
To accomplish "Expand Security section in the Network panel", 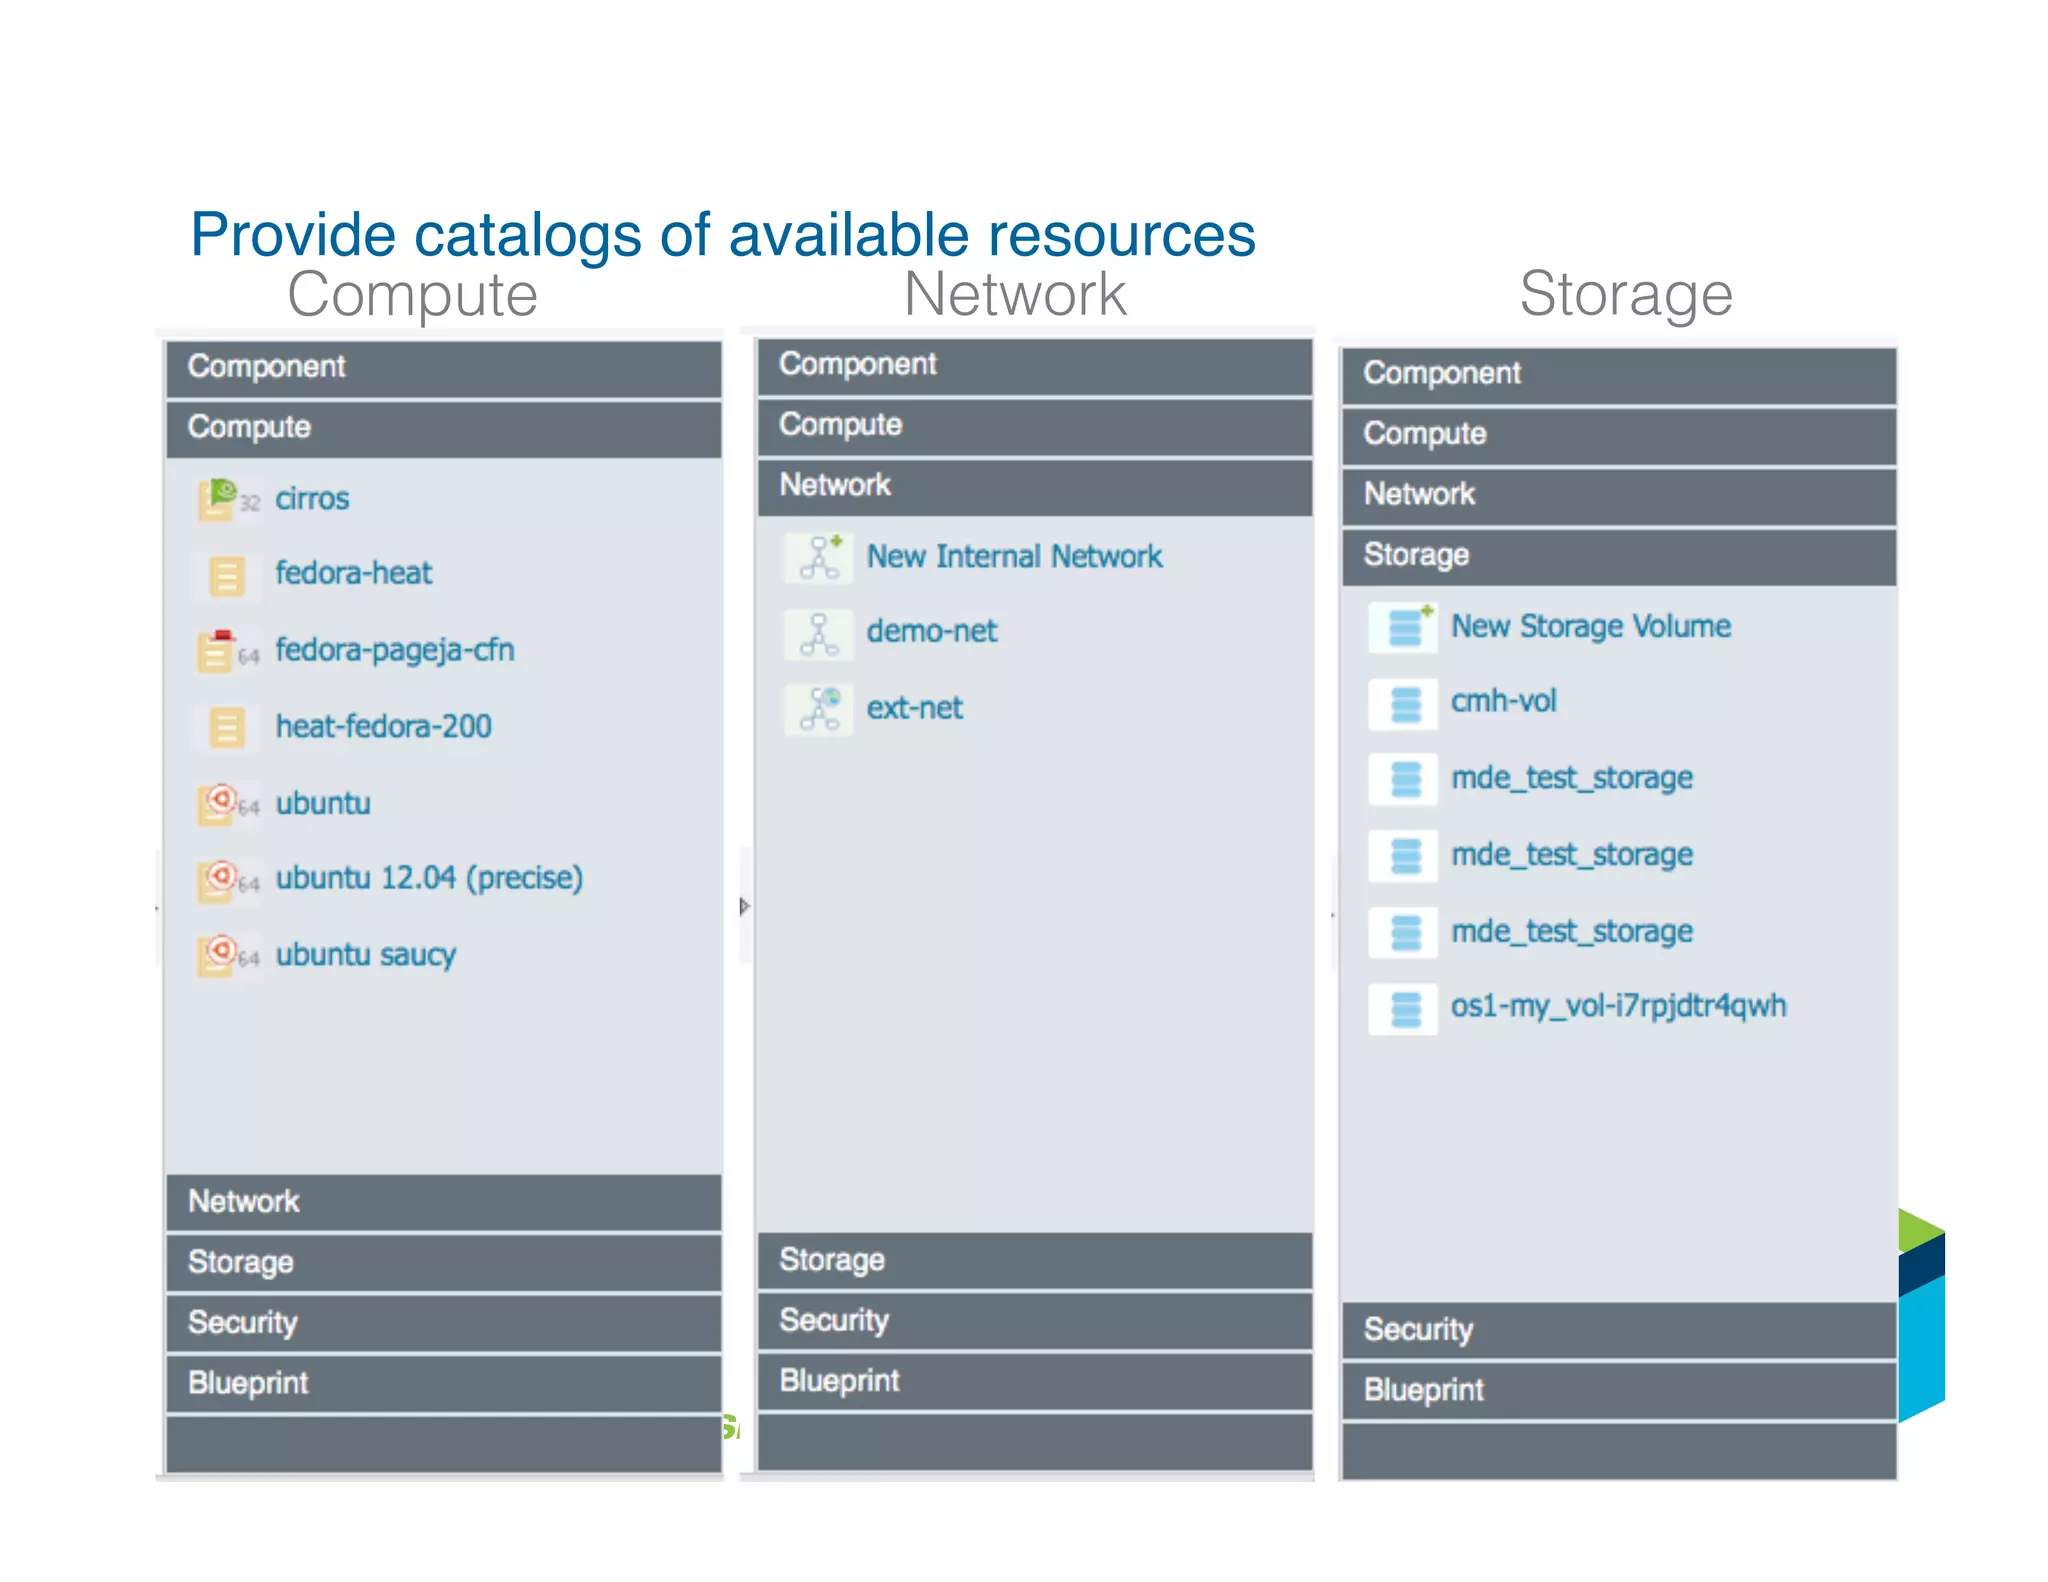I will coord(1035,1321).
